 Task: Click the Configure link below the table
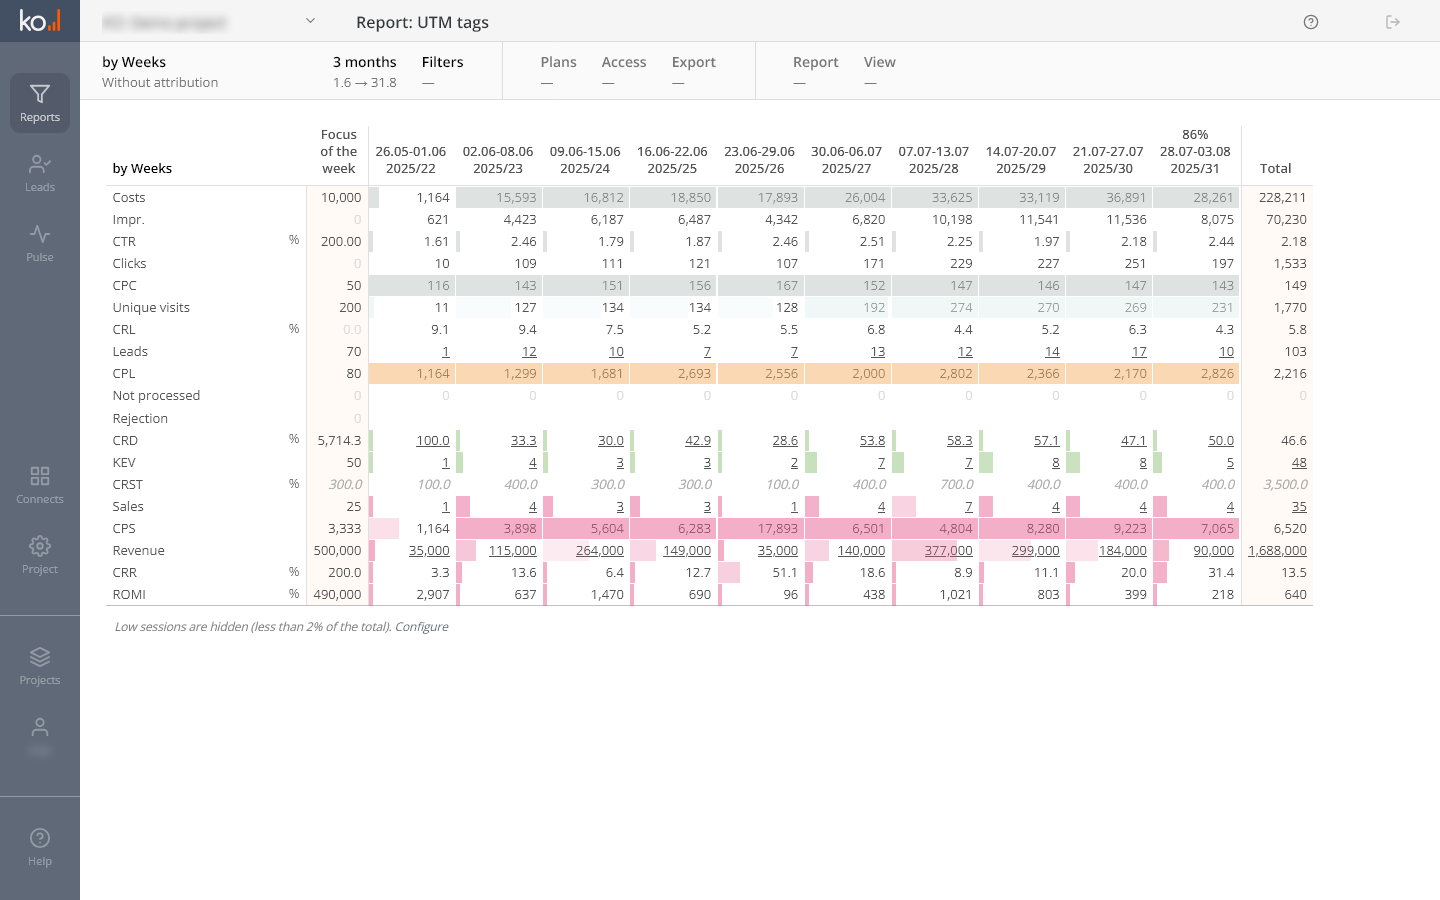(421, 627)
